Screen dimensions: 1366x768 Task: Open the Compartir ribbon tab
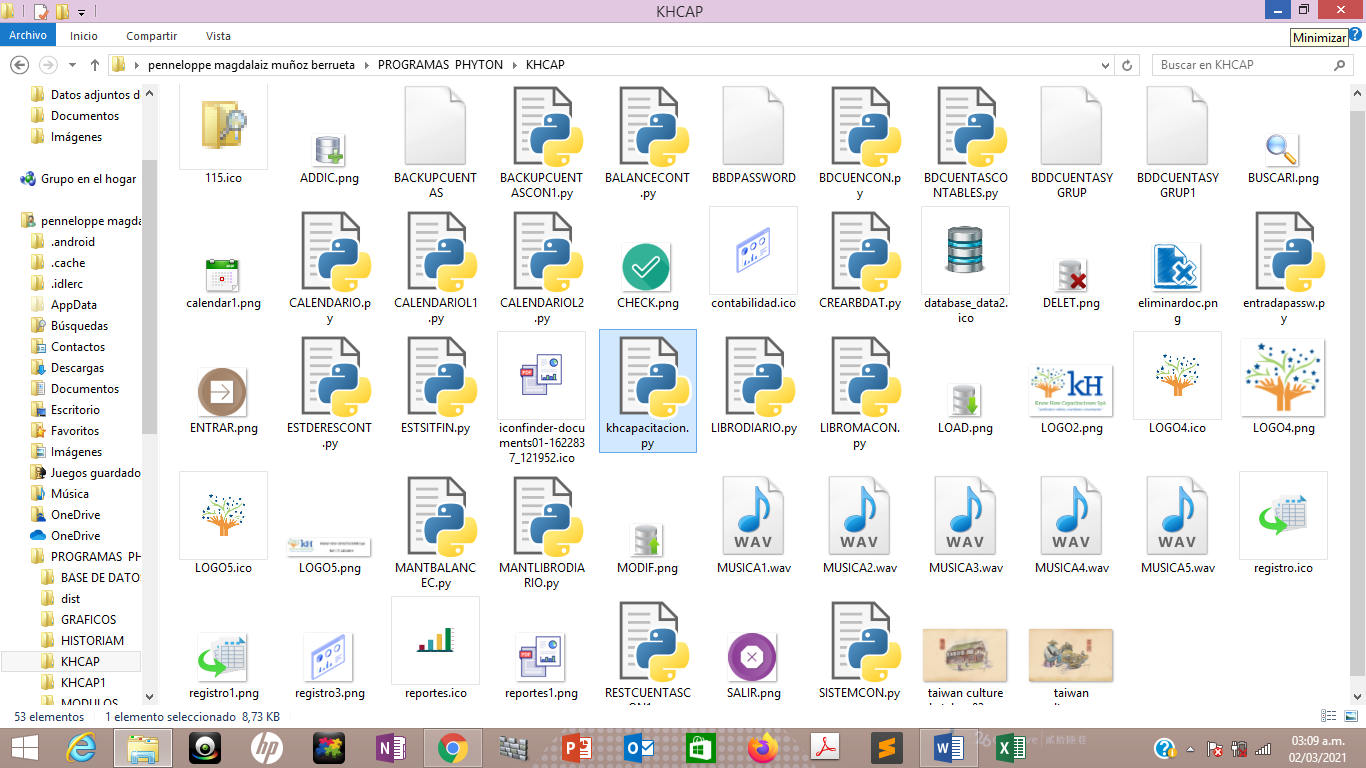[152, 36]
